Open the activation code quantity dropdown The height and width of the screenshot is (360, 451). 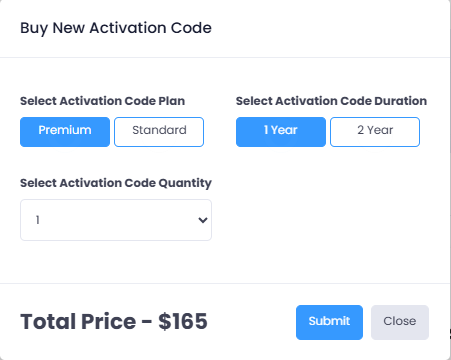(x=116, y=220)
